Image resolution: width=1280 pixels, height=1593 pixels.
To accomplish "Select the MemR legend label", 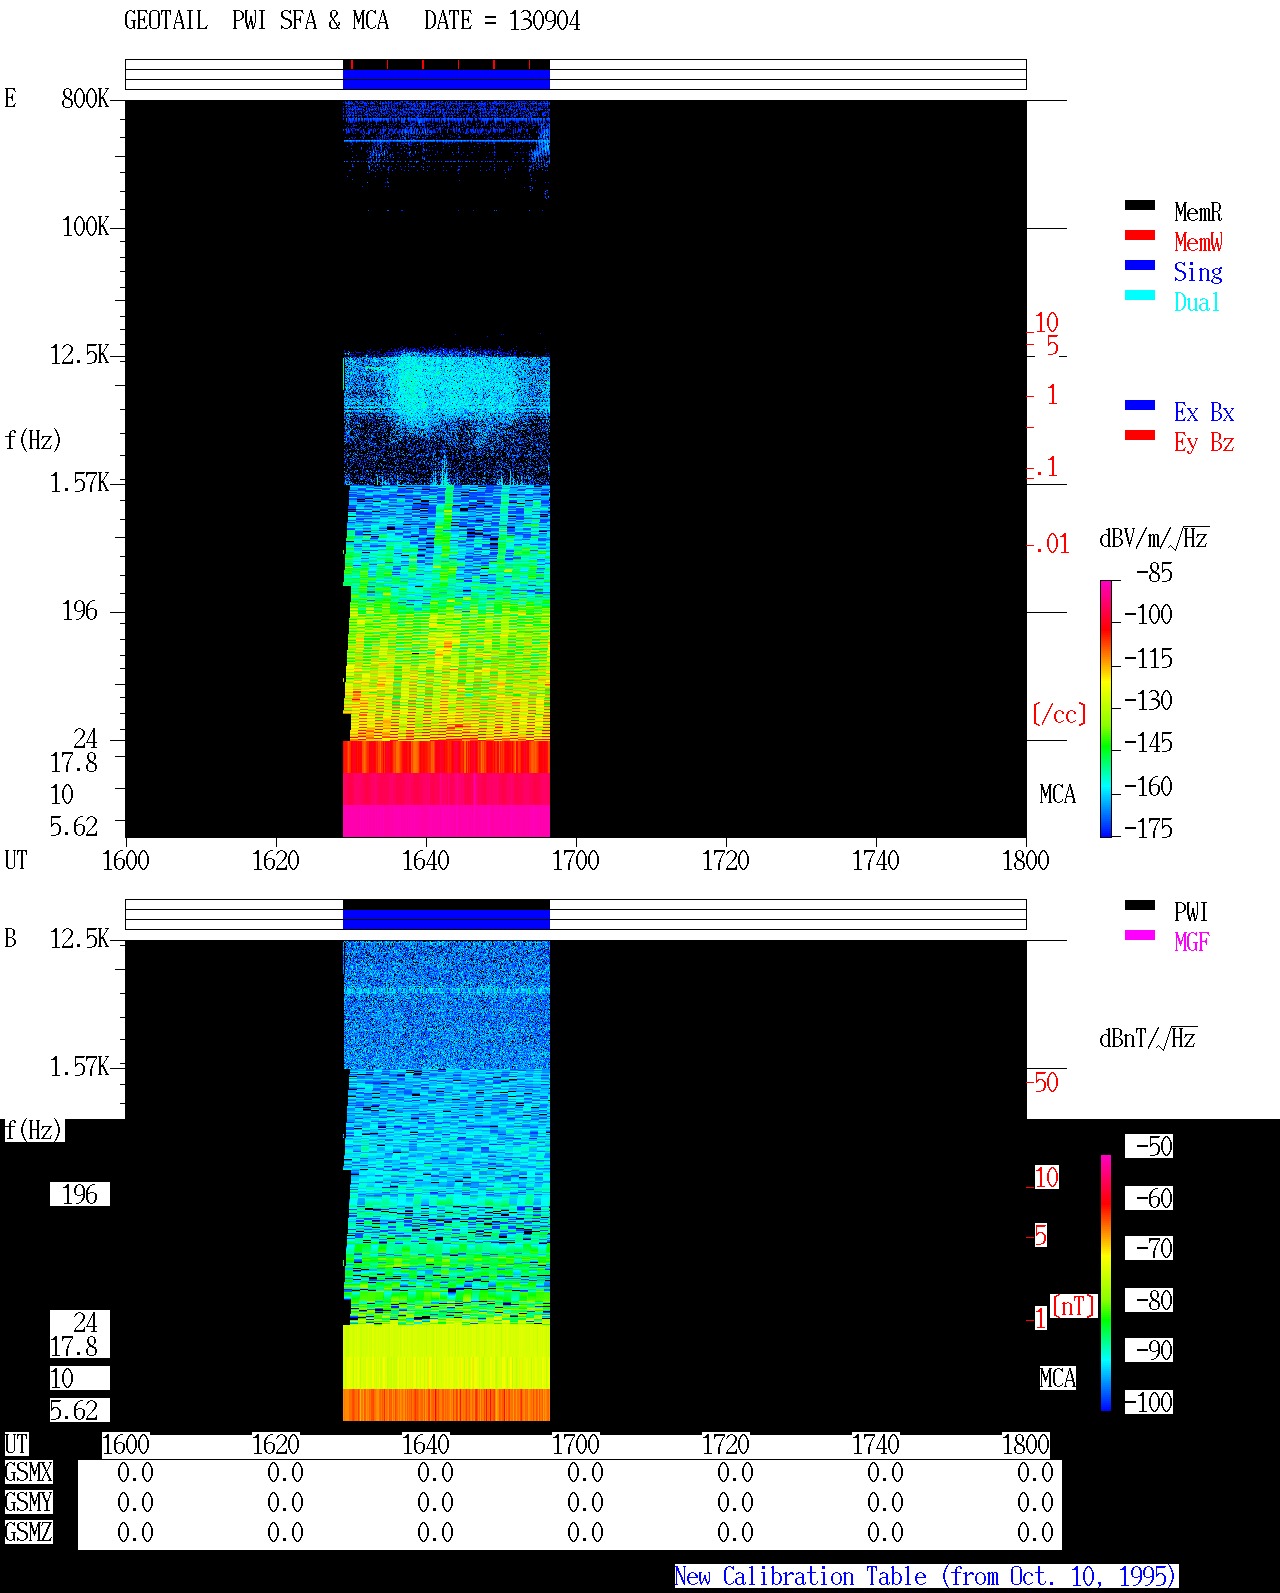I will [x=1198, y=212].
